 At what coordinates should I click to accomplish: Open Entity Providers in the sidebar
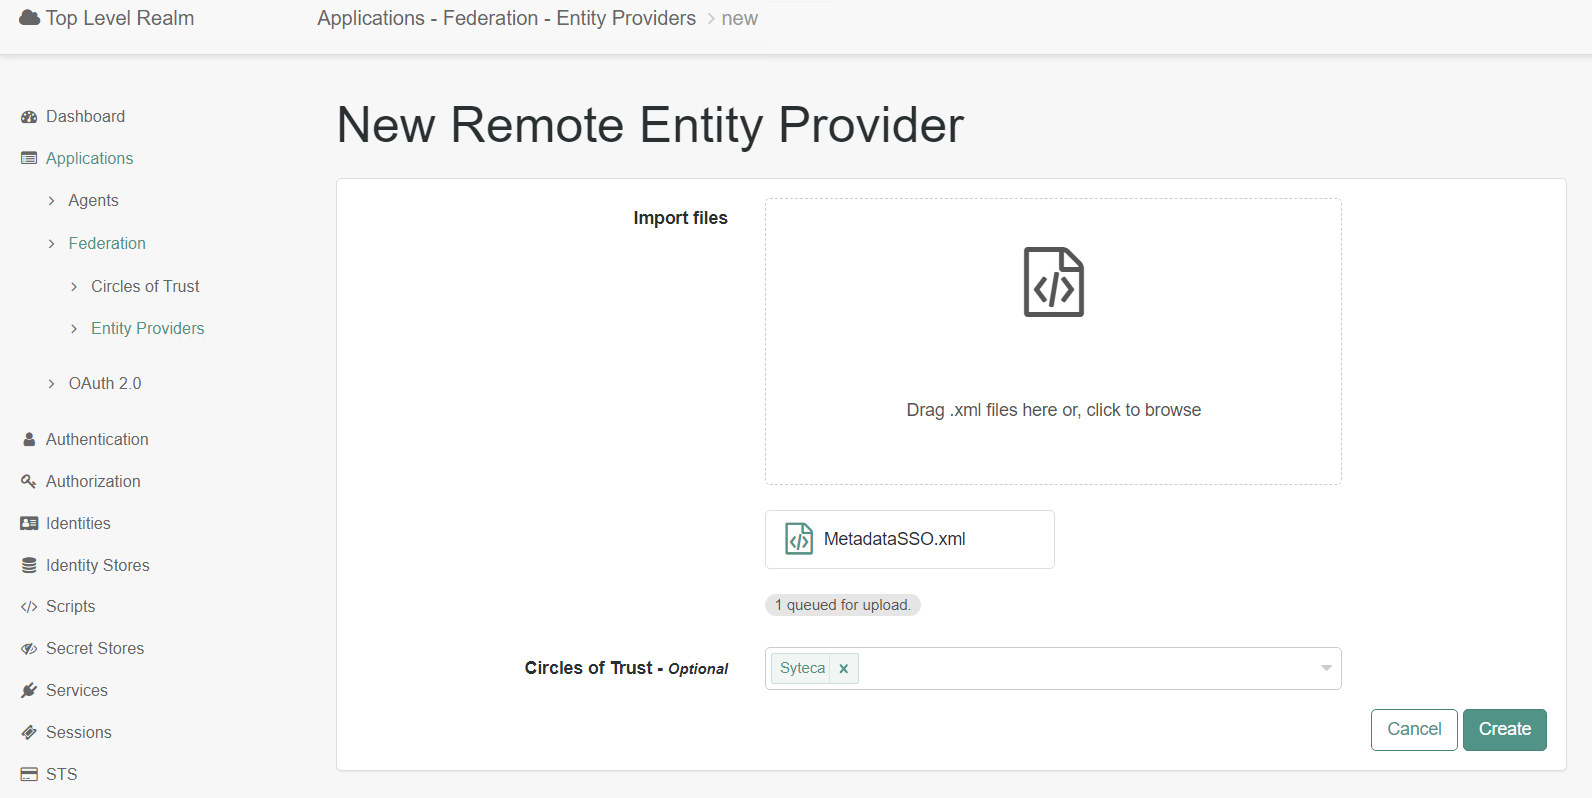[x=147, y=328]
